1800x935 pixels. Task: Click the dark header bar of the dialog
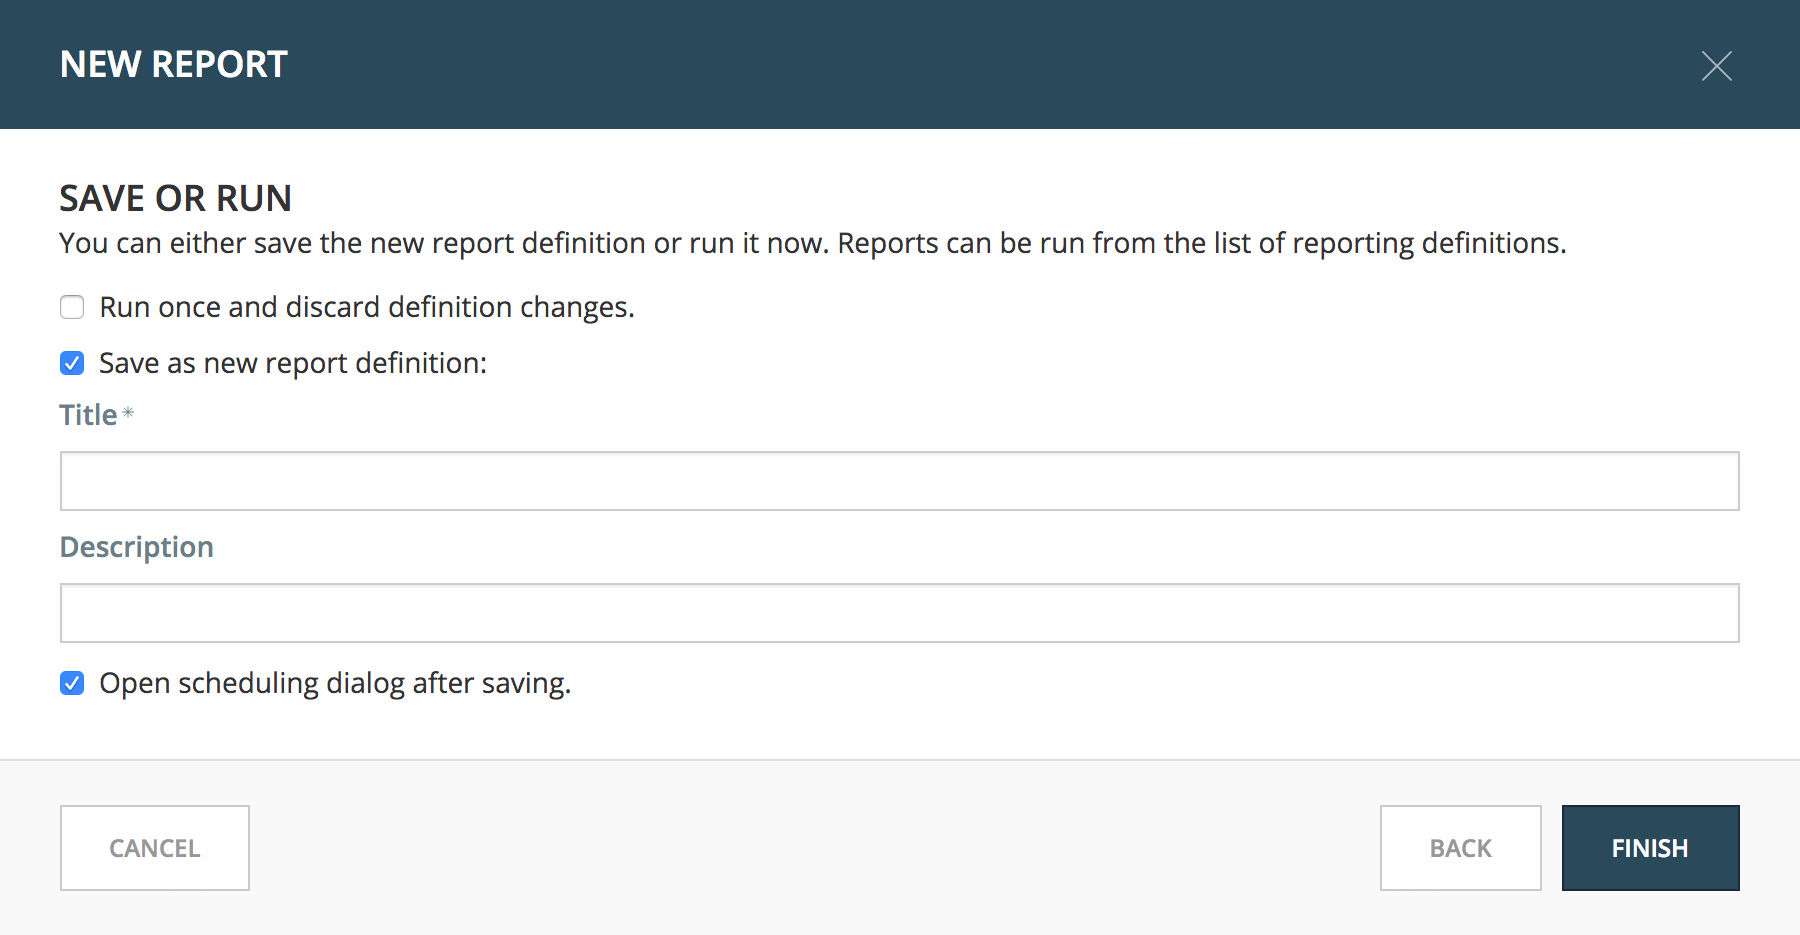900,64
